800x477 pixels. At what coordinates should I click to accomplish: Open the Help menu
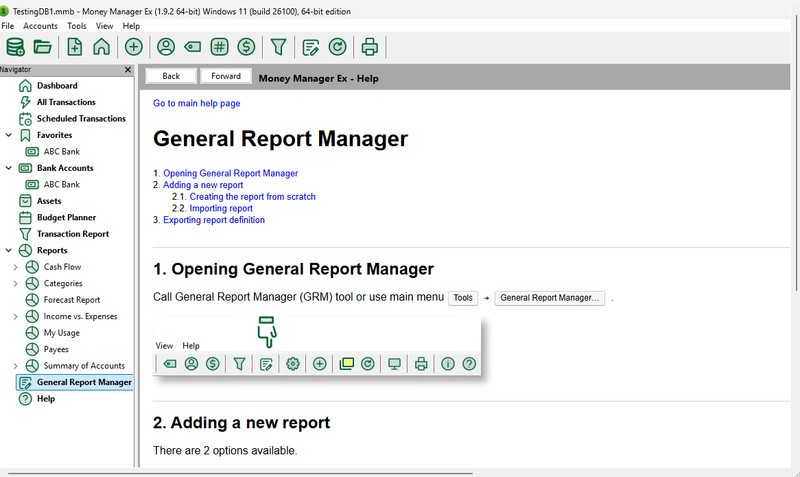(x=131, y=26)
